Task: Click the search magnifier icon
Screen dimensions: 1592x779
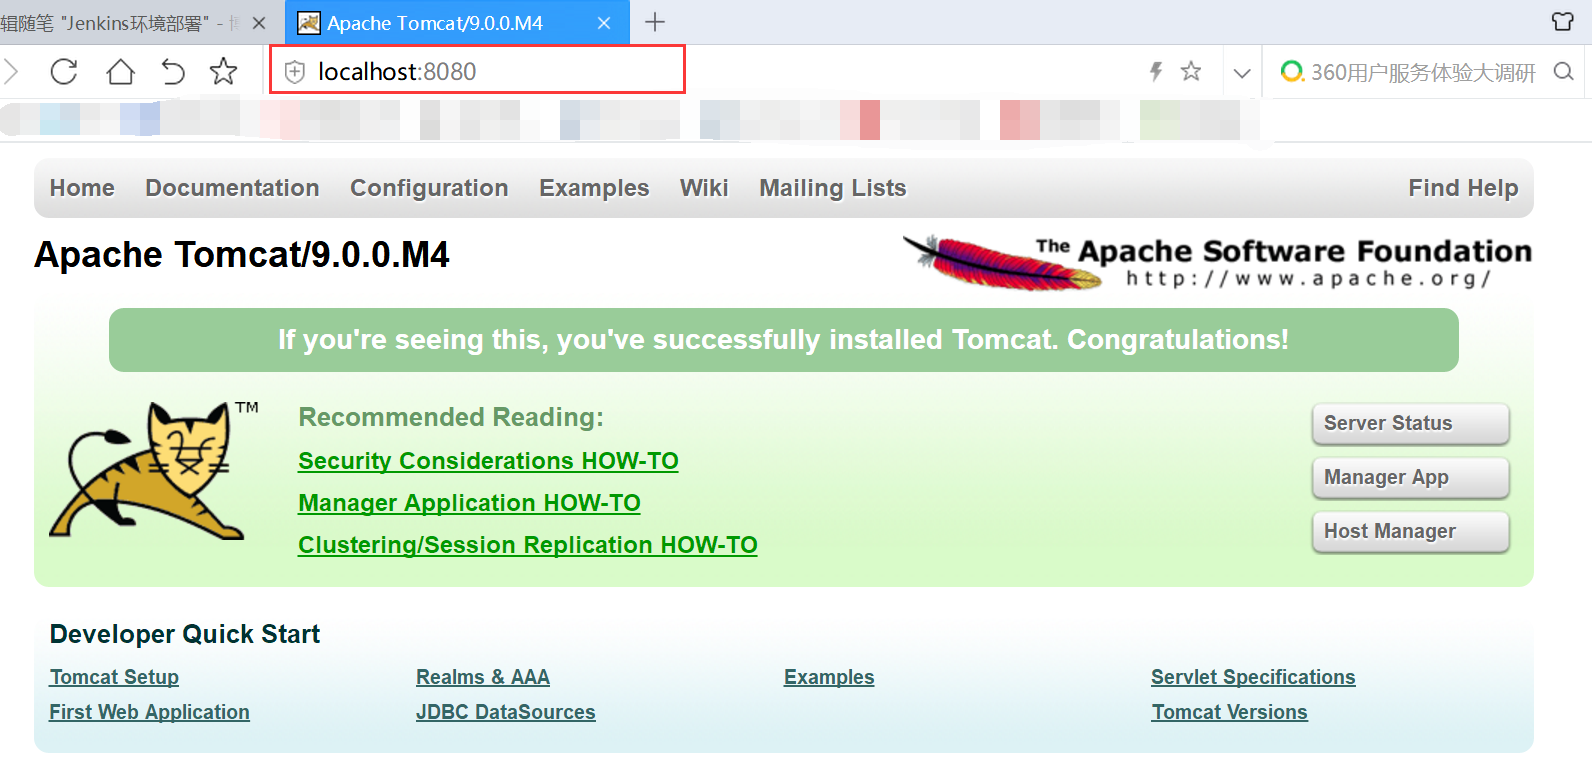Action: click(1564, 71)
